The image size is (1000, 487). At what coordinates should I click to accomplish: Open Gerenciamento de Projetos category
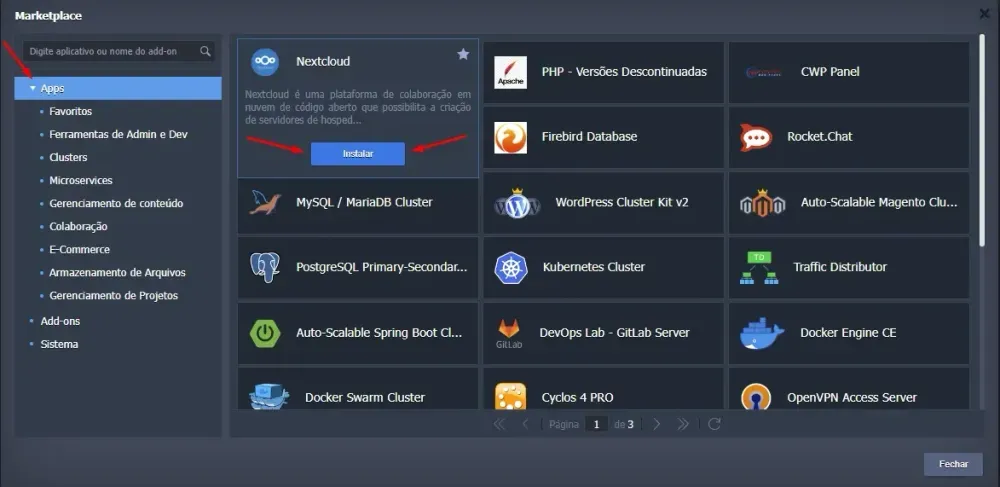(114, 296)
